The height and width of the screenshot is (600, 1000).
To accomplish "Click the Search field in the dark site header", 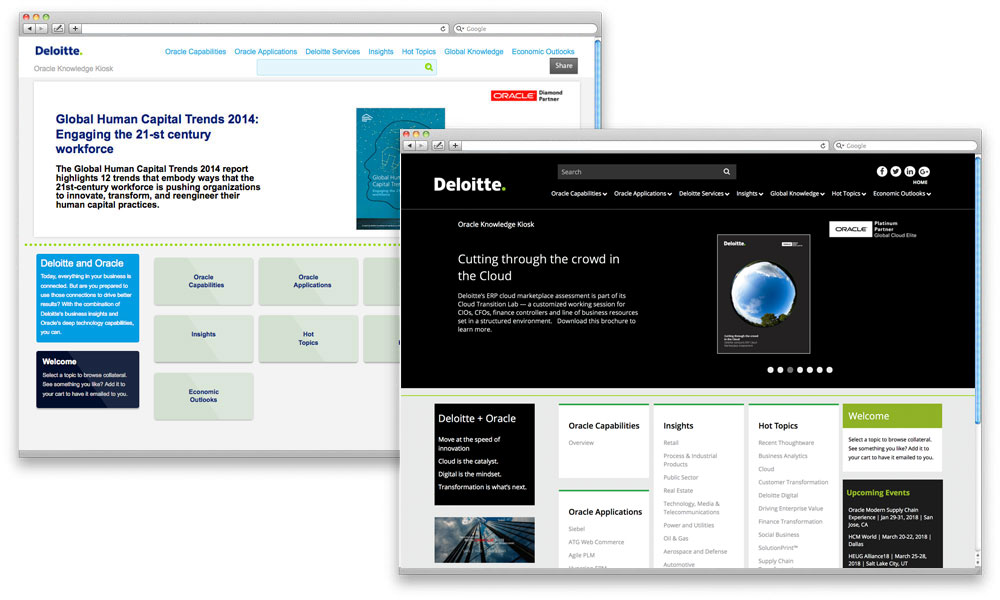I will pyautogui.click(x=647, y=172).
